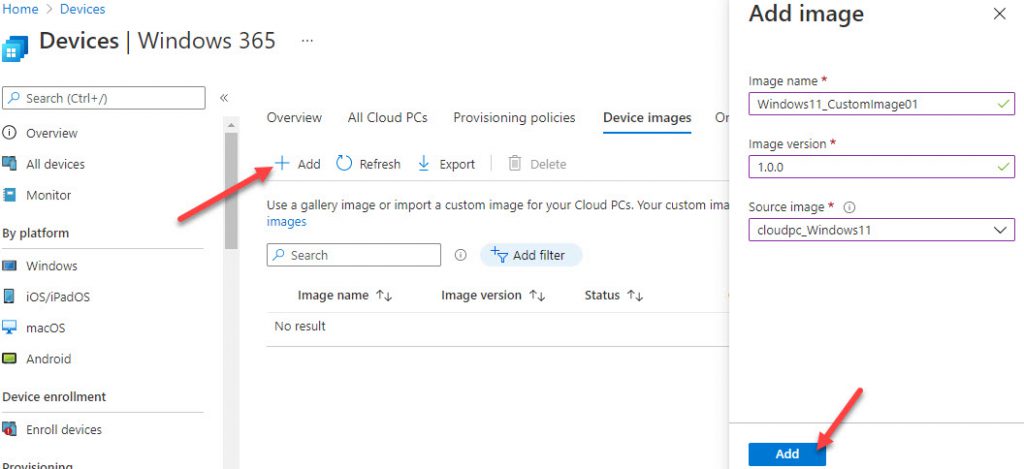This screenshot has height=469, width=1024.
Task: Click the Add toolbar button with plus icon
Action: (298, 164)
